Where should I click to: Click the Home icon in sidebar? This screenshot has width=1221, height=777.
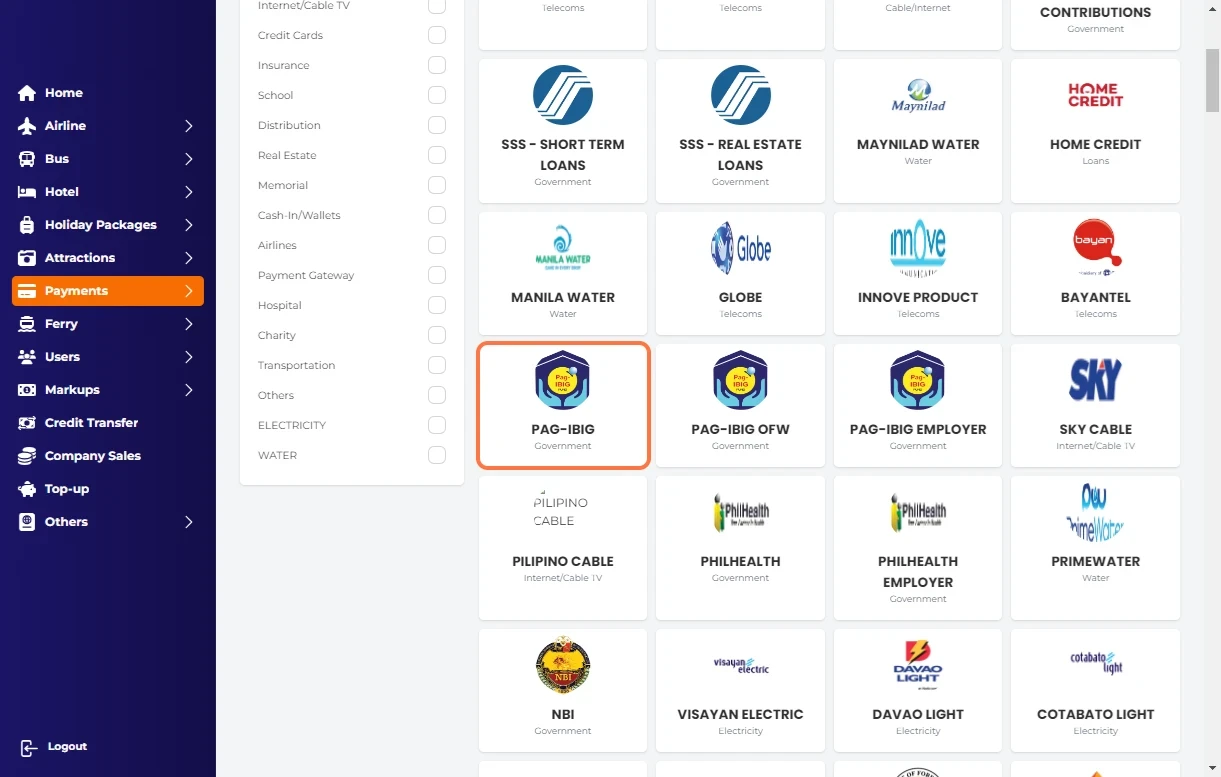click(27, 93)
